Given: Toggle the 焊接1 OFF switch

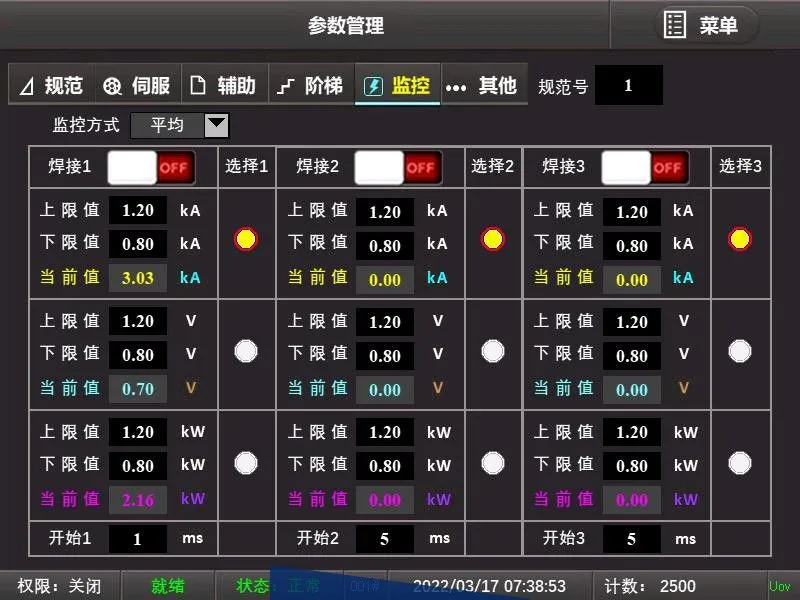Looking at the screenshot, I should tap(150, 167).
